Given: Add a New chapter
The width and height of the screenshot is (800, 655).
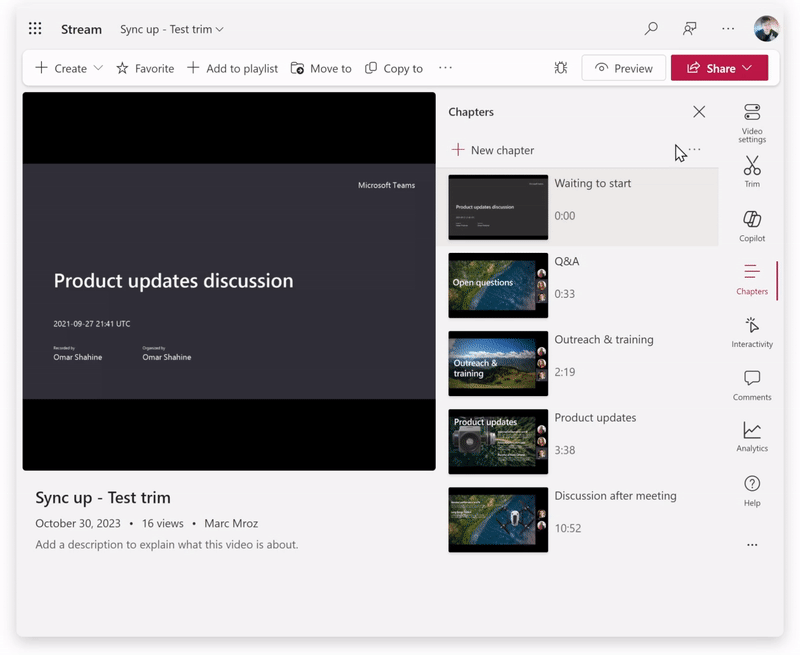Looking at the screenshot, I should coord(493,150).
